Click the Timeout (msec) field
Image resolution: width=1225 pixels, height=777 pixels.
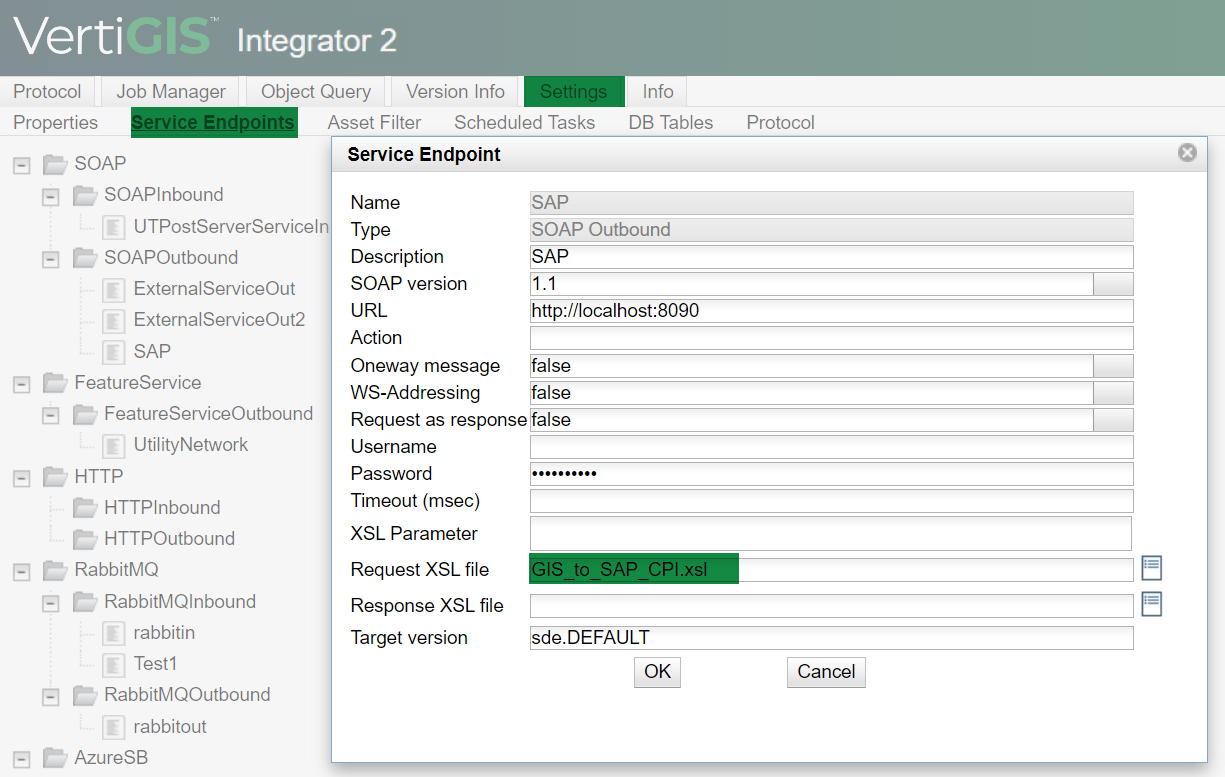832,501
